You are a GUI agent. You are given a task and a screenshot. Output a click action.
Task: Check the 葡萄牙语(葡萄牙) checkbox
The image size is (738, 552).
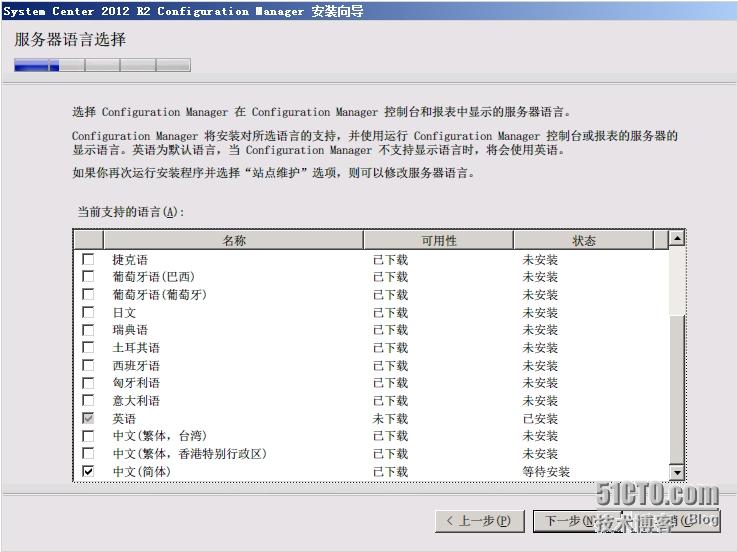point(88,295)
